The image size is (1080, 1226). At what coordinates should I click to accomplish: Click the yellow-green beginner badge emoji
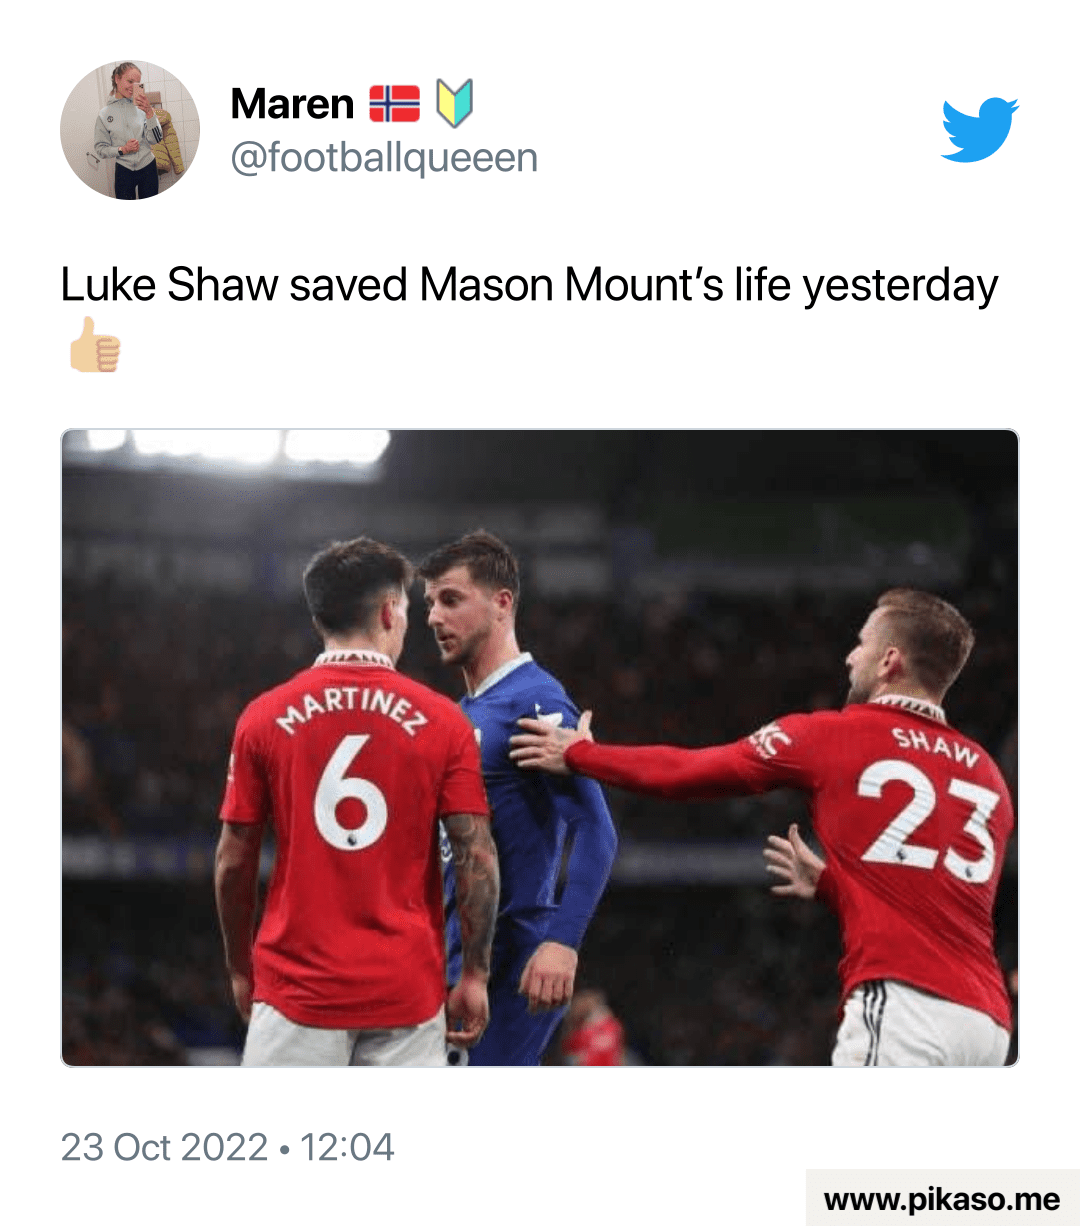(x=455, y=104)
